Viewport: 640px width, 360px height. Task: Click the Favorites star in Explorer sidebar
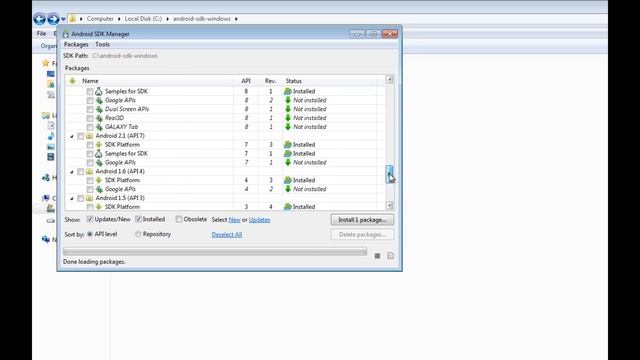[46, 63]
